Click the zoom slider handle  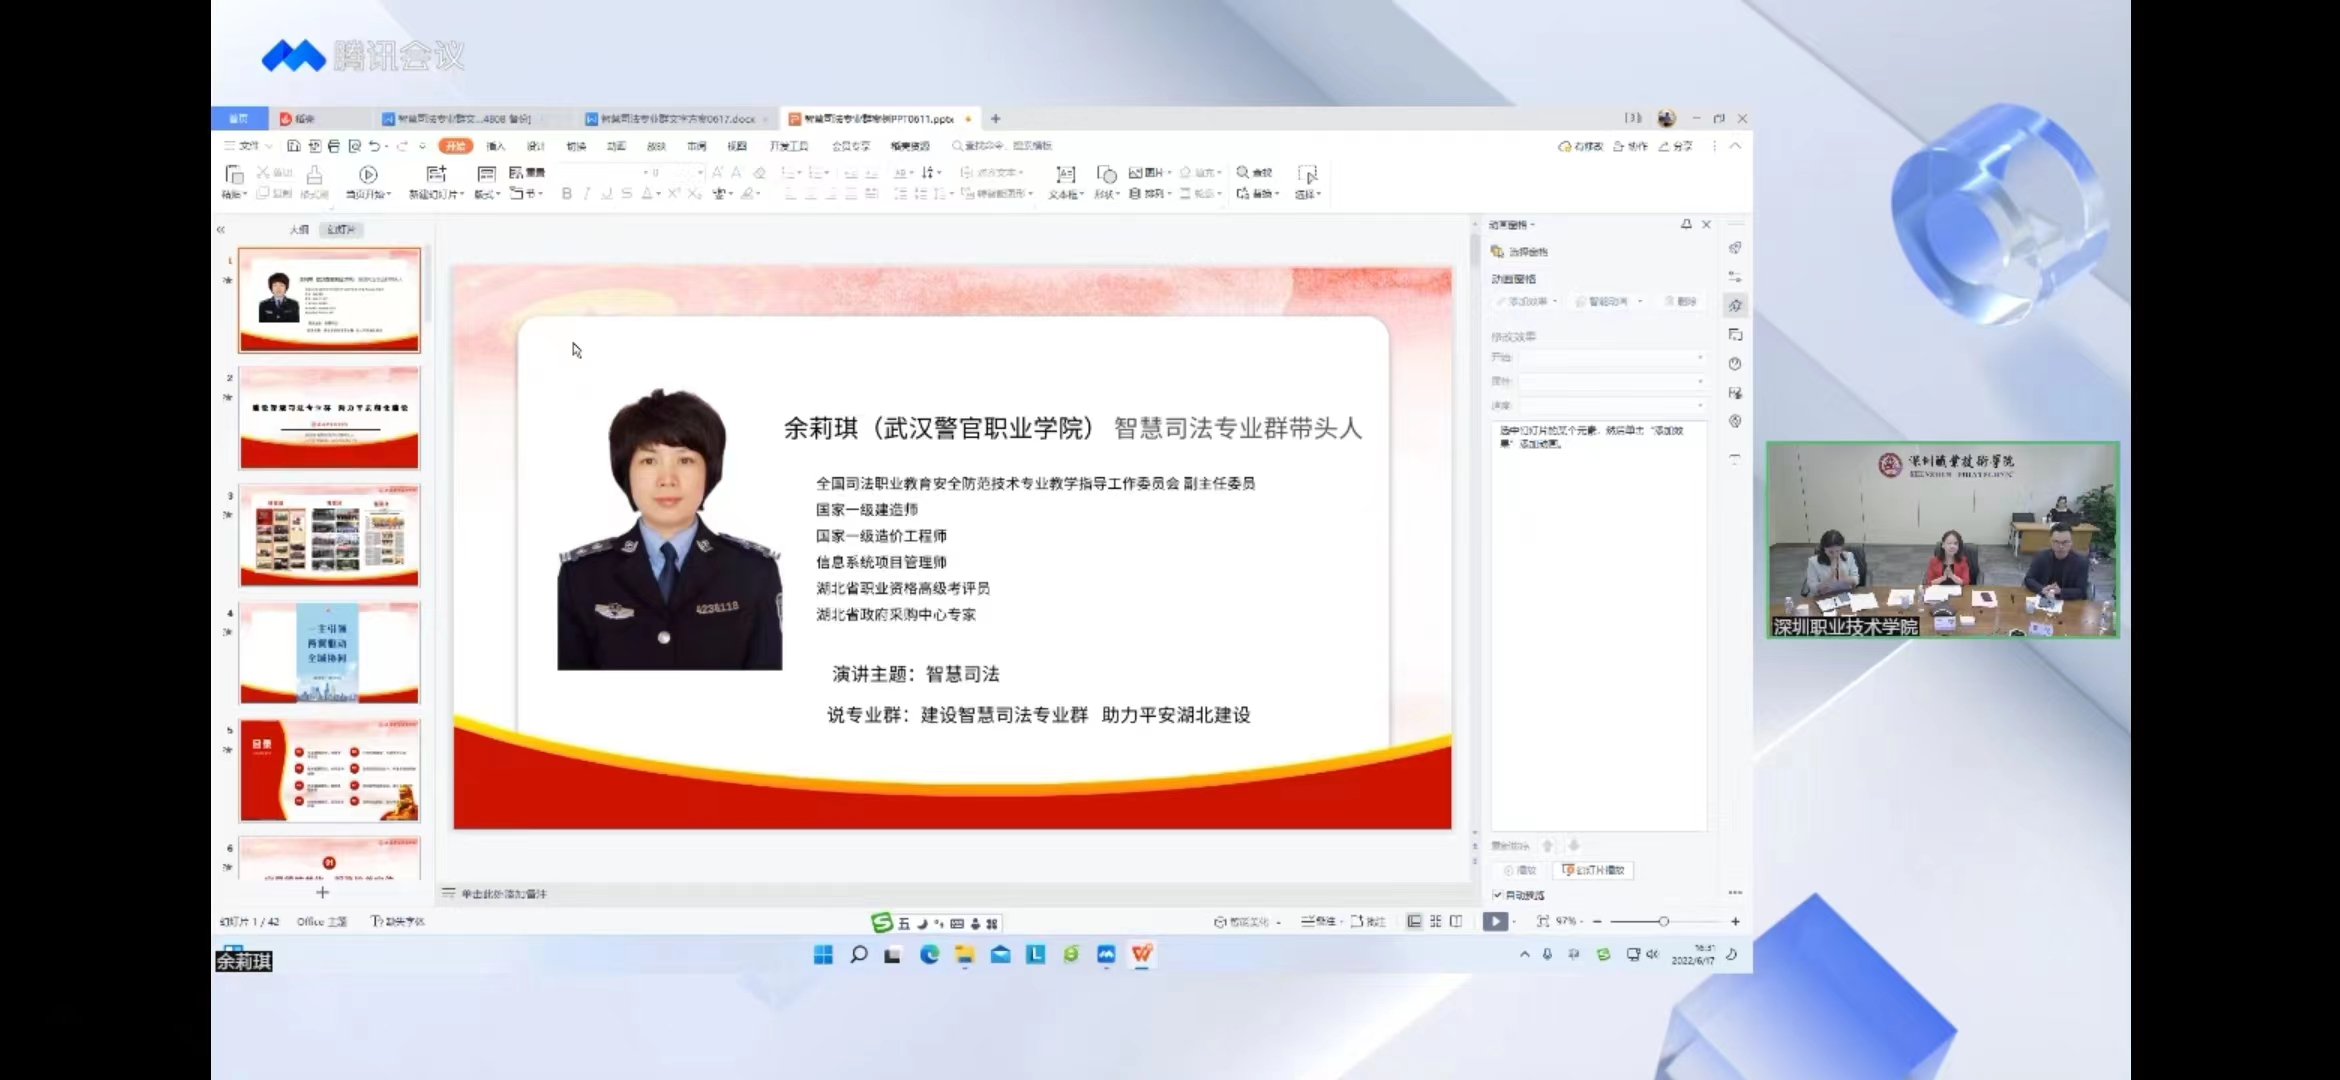(1663, 921)
